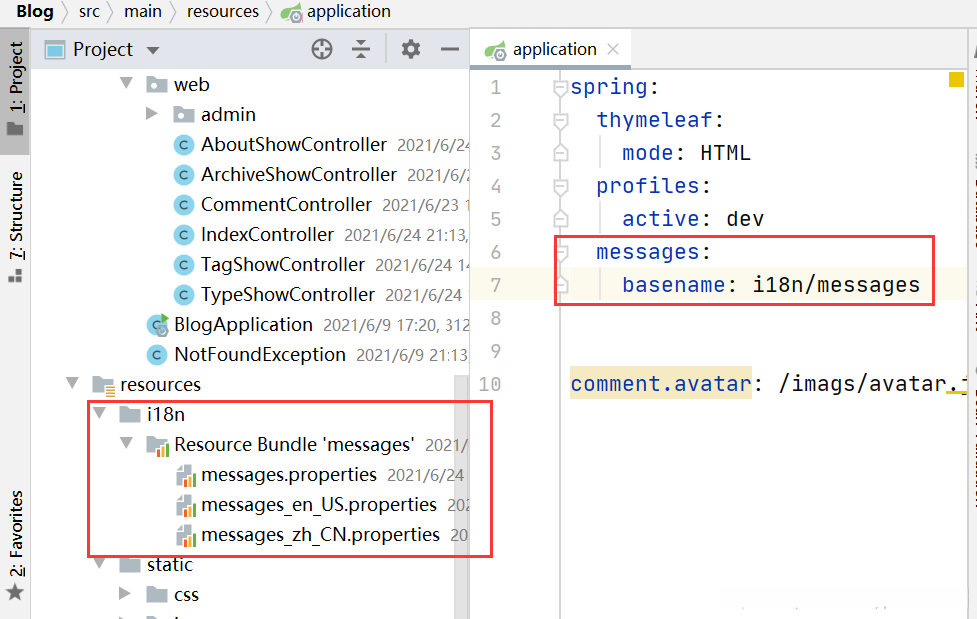Collapse the Resource Bundle 'messages' node
Image resolution: width=977 pixels, height=619 pixels.
coord(126,444)
